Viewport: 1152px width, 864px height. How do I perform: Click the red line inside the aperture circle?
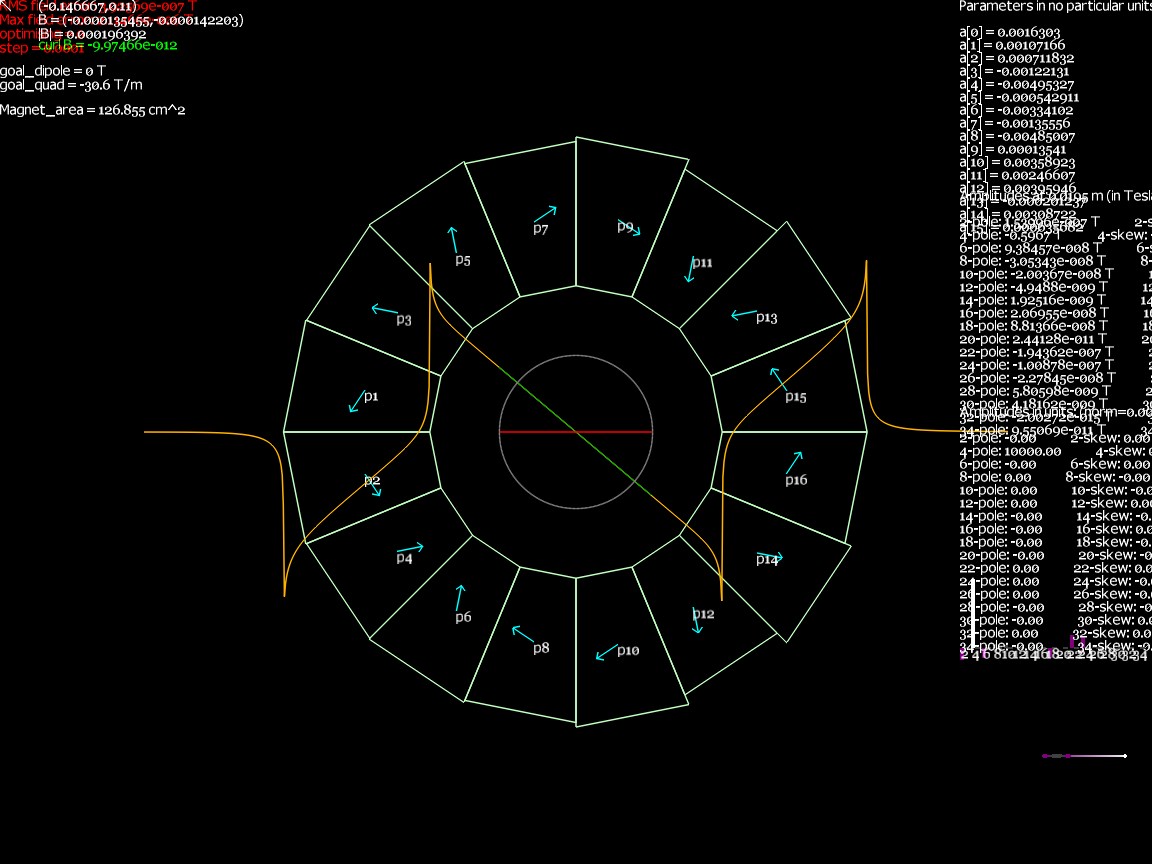pyautogui.click(x=540, y=432)
